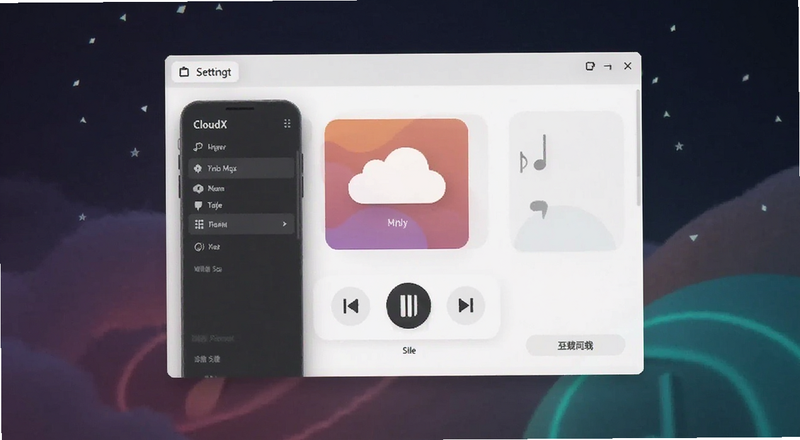Screen dimensions: 800x440
Task: Click the CloudX title in the phone
Action: click(x=210, y=125)
